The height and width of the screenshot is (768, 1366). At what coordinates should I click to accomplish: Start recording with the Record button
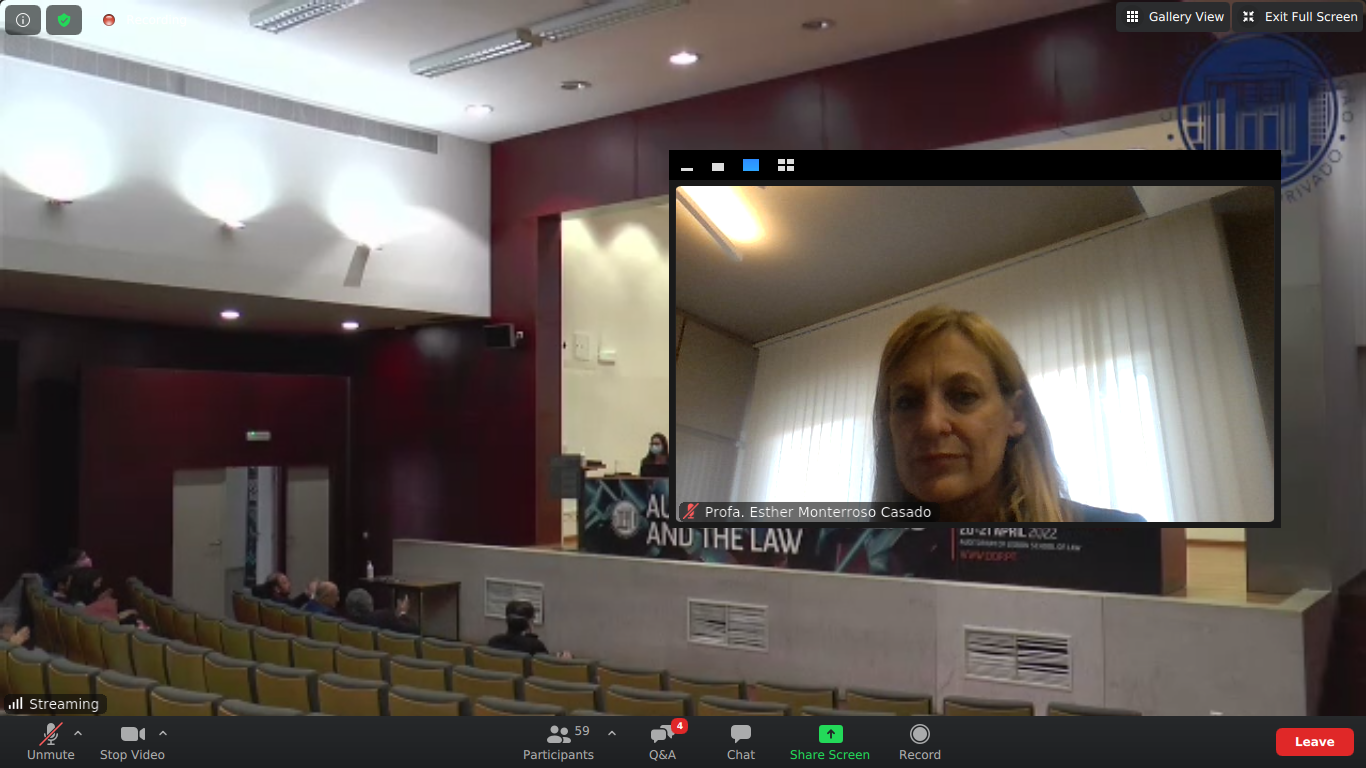(919, 742)
